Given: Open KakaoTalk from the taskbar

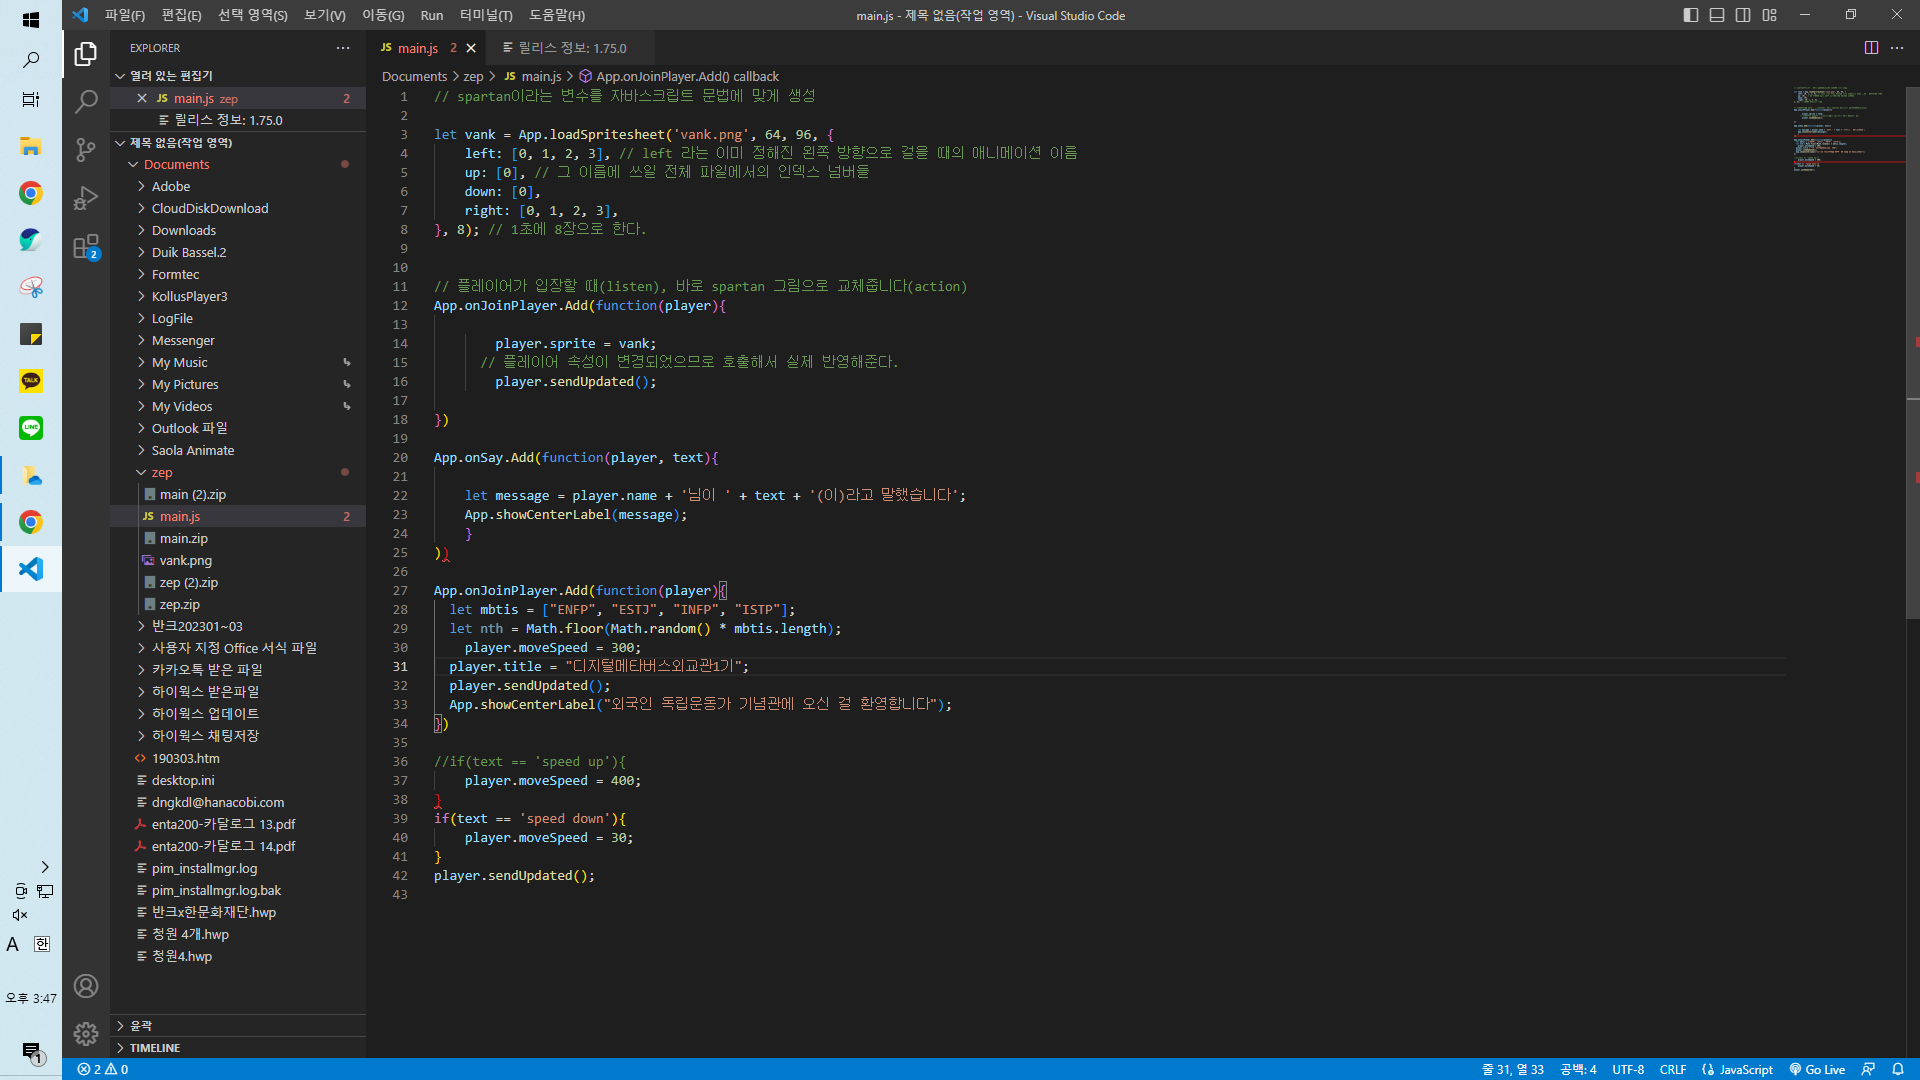Looking at the screenshot, I should 31,381.
